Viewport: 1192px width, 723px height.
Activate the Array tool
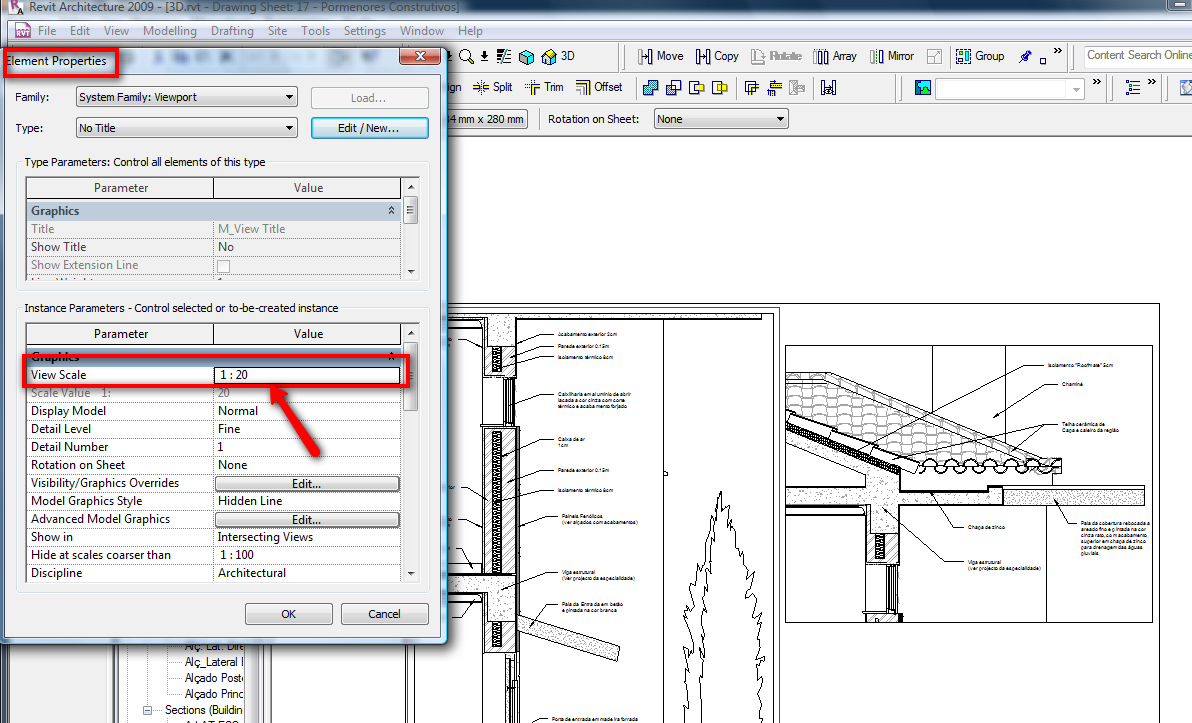click(x=834, y=56)
